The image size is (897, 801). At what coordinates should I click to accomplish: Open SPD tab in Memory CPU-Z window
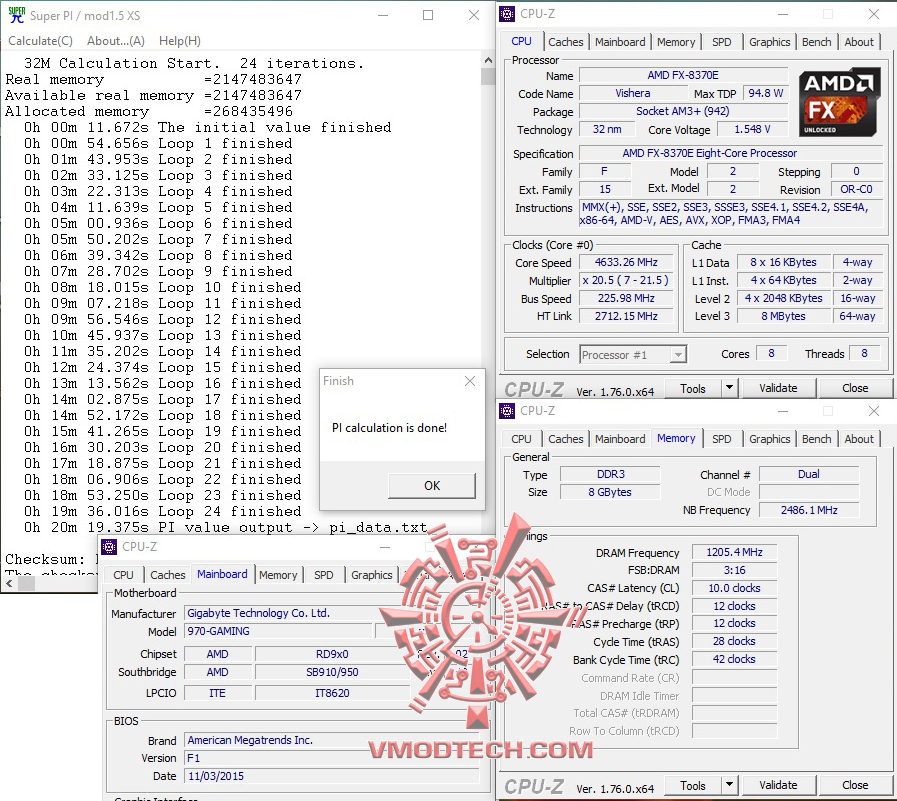[721, 439]
